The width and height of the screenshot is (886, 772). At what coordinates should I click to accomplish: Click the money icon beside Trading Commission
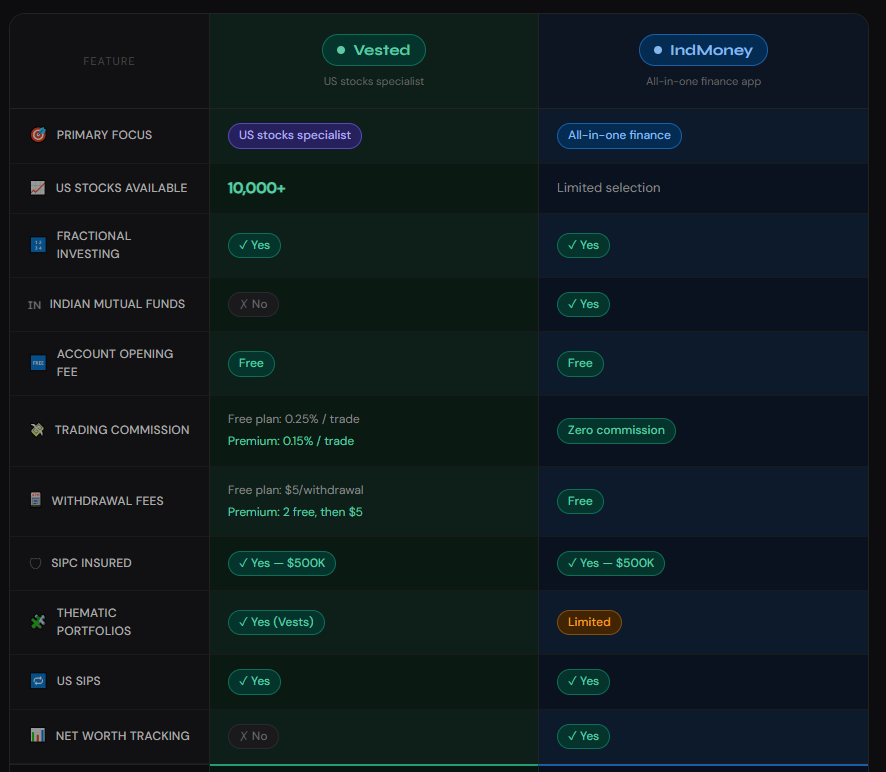37,430
